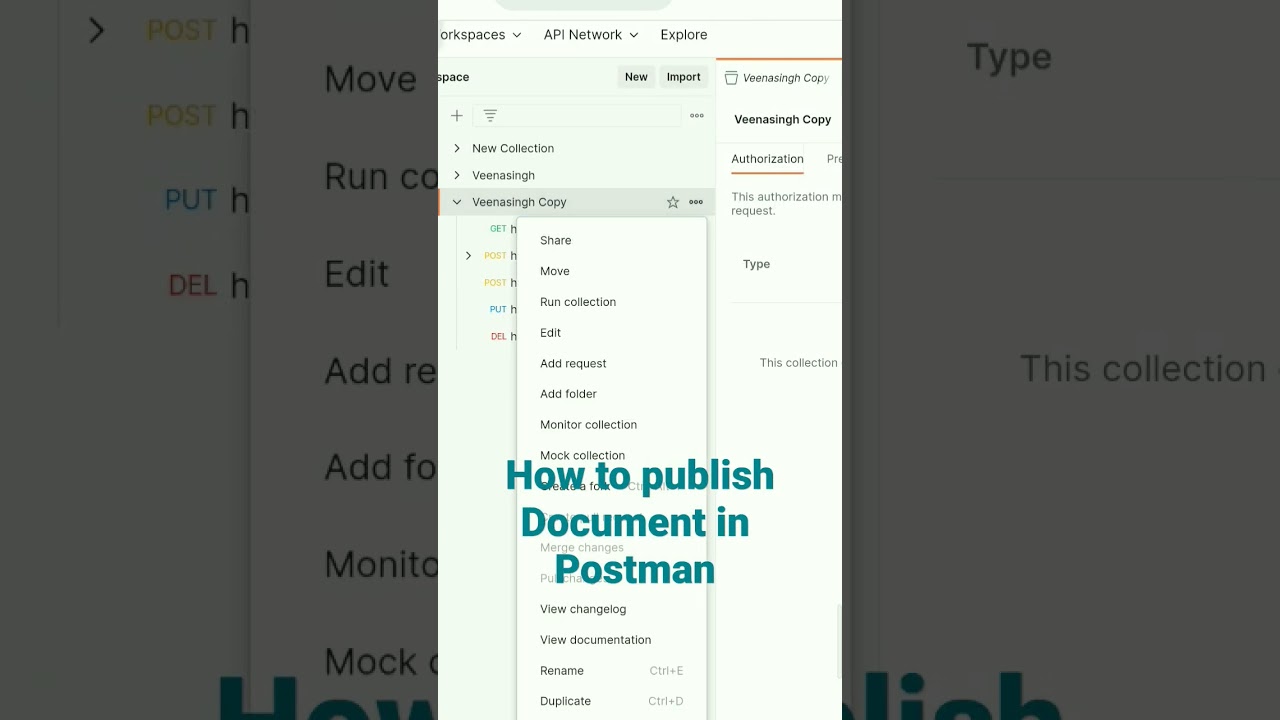Select the second POST request in the tree

[x=500, y=283]
